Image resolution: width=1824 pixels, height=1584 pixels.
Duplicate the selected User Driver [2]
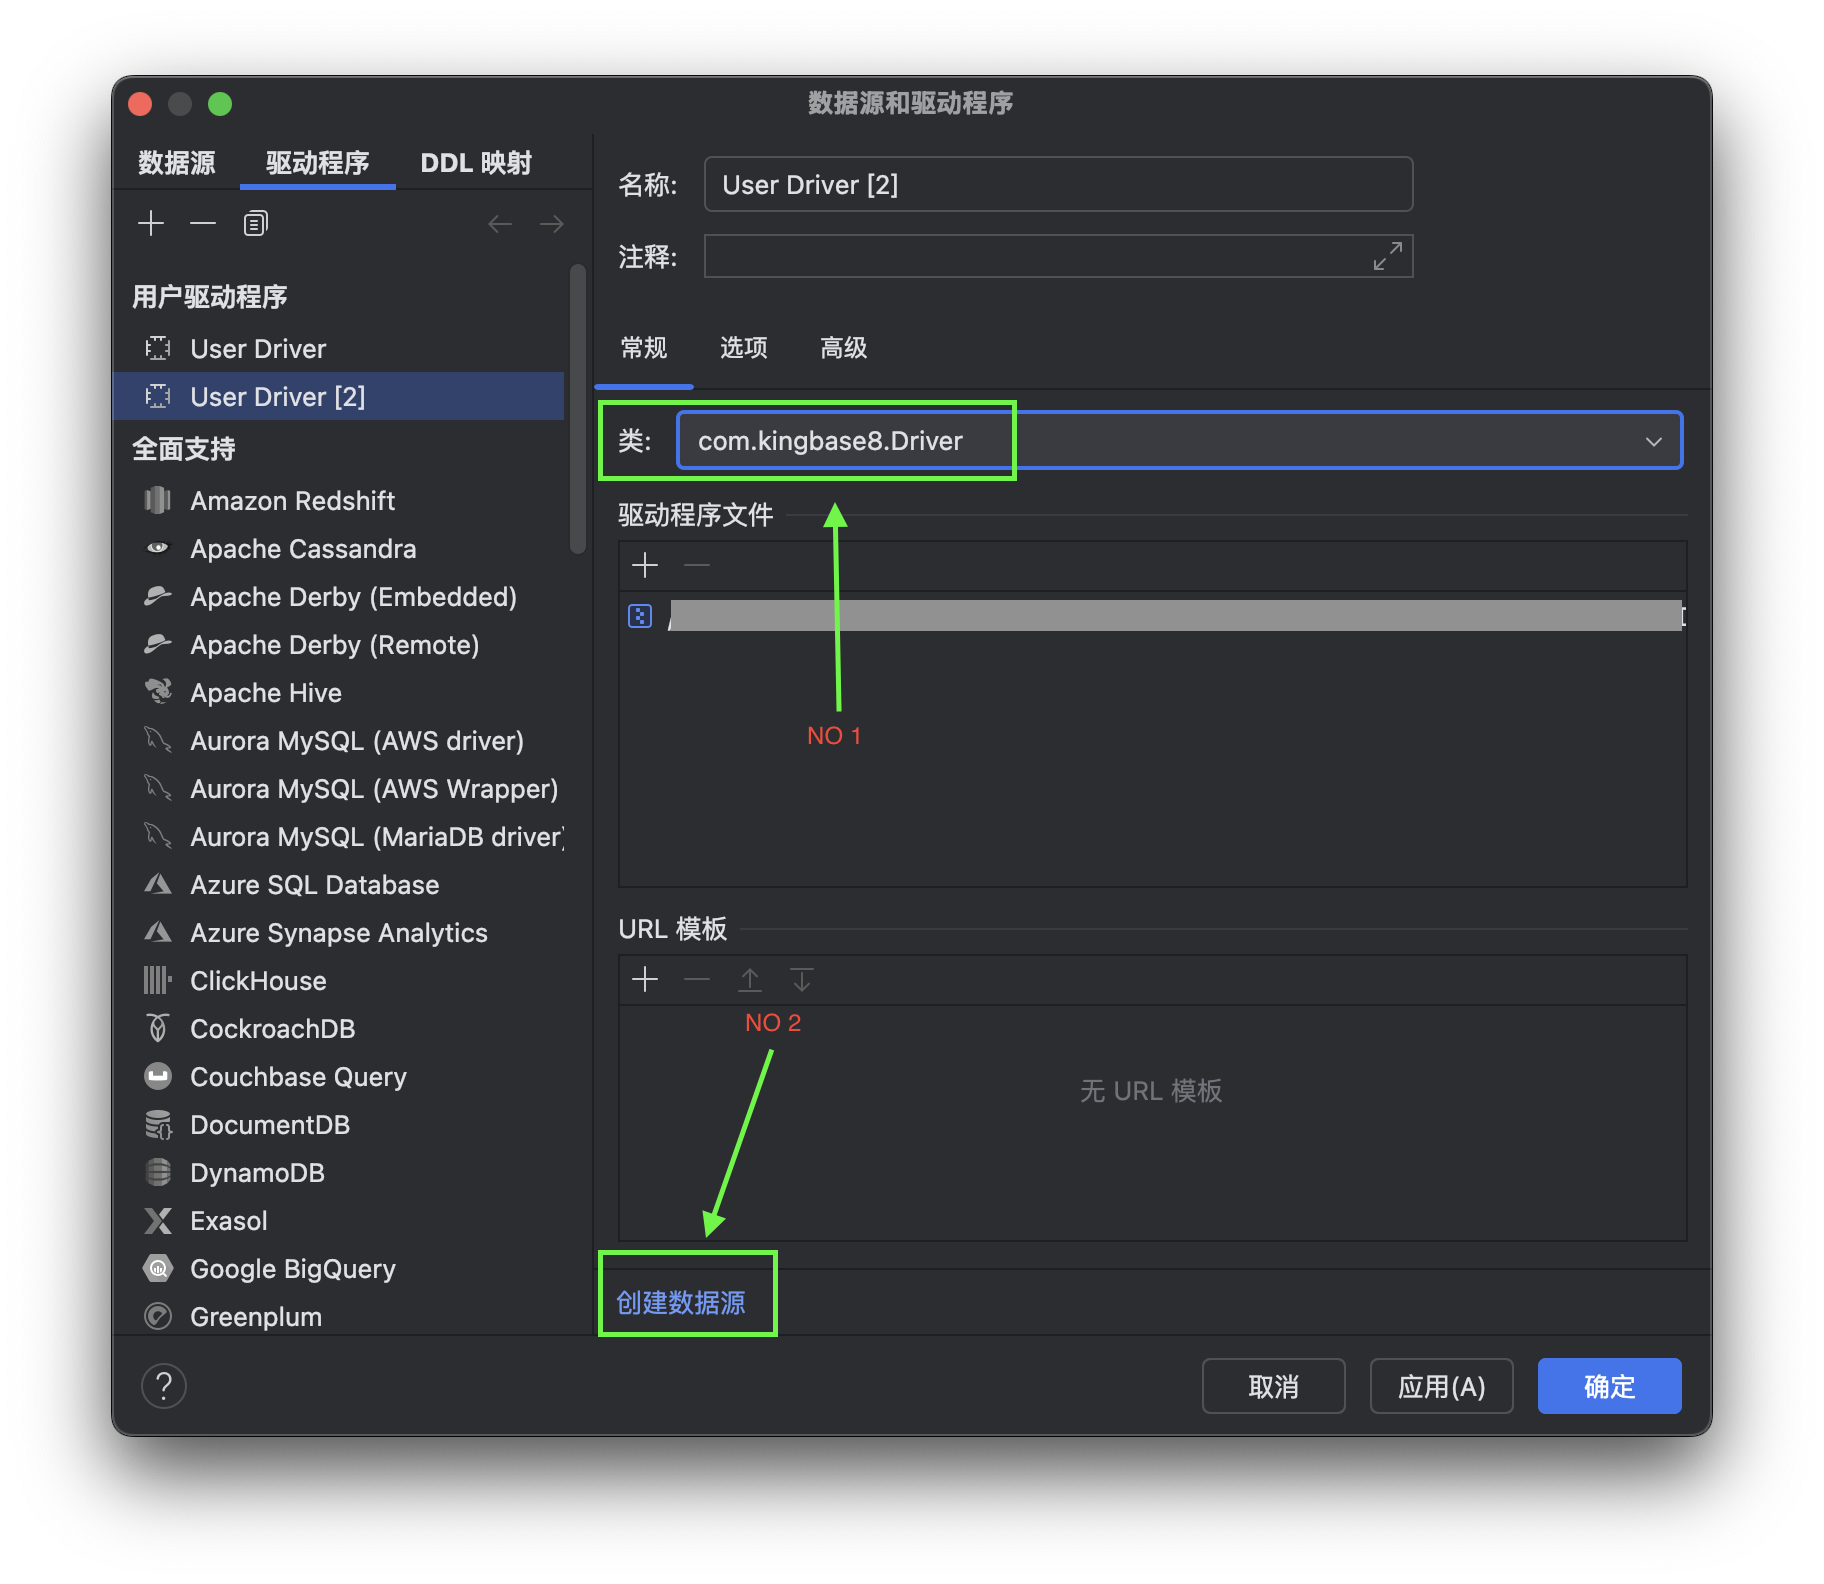[255, 222]
